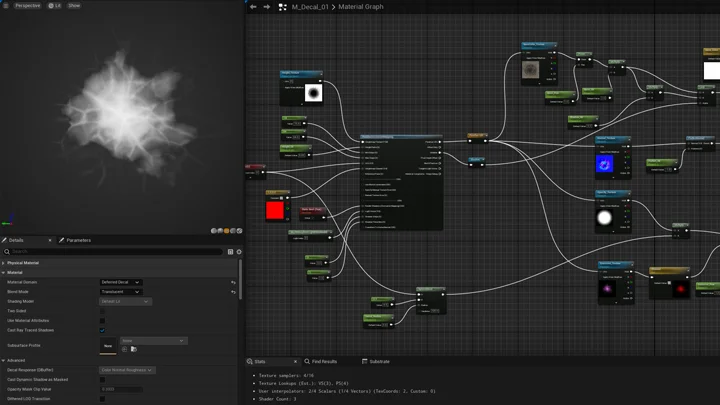Click the Opacity Mask Clip Value field
Viewport: 720px width, 405px height.
pos(121,389)
